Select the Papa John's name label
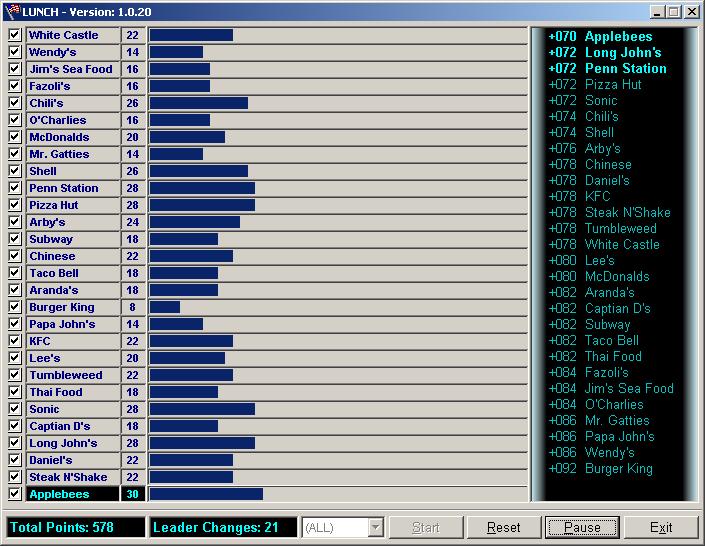Screen dimensions: 705x546 (x=73, y=324)
